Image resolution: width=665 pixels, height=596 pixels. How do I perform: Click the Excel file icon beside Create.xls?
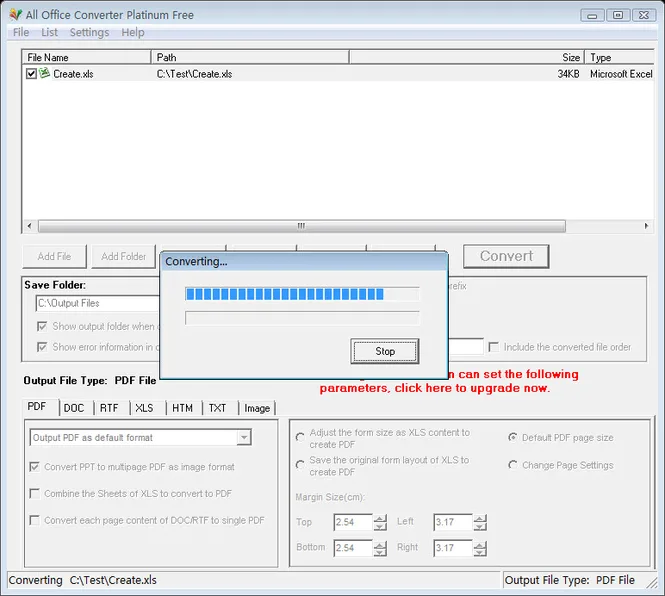coord(44,73)
